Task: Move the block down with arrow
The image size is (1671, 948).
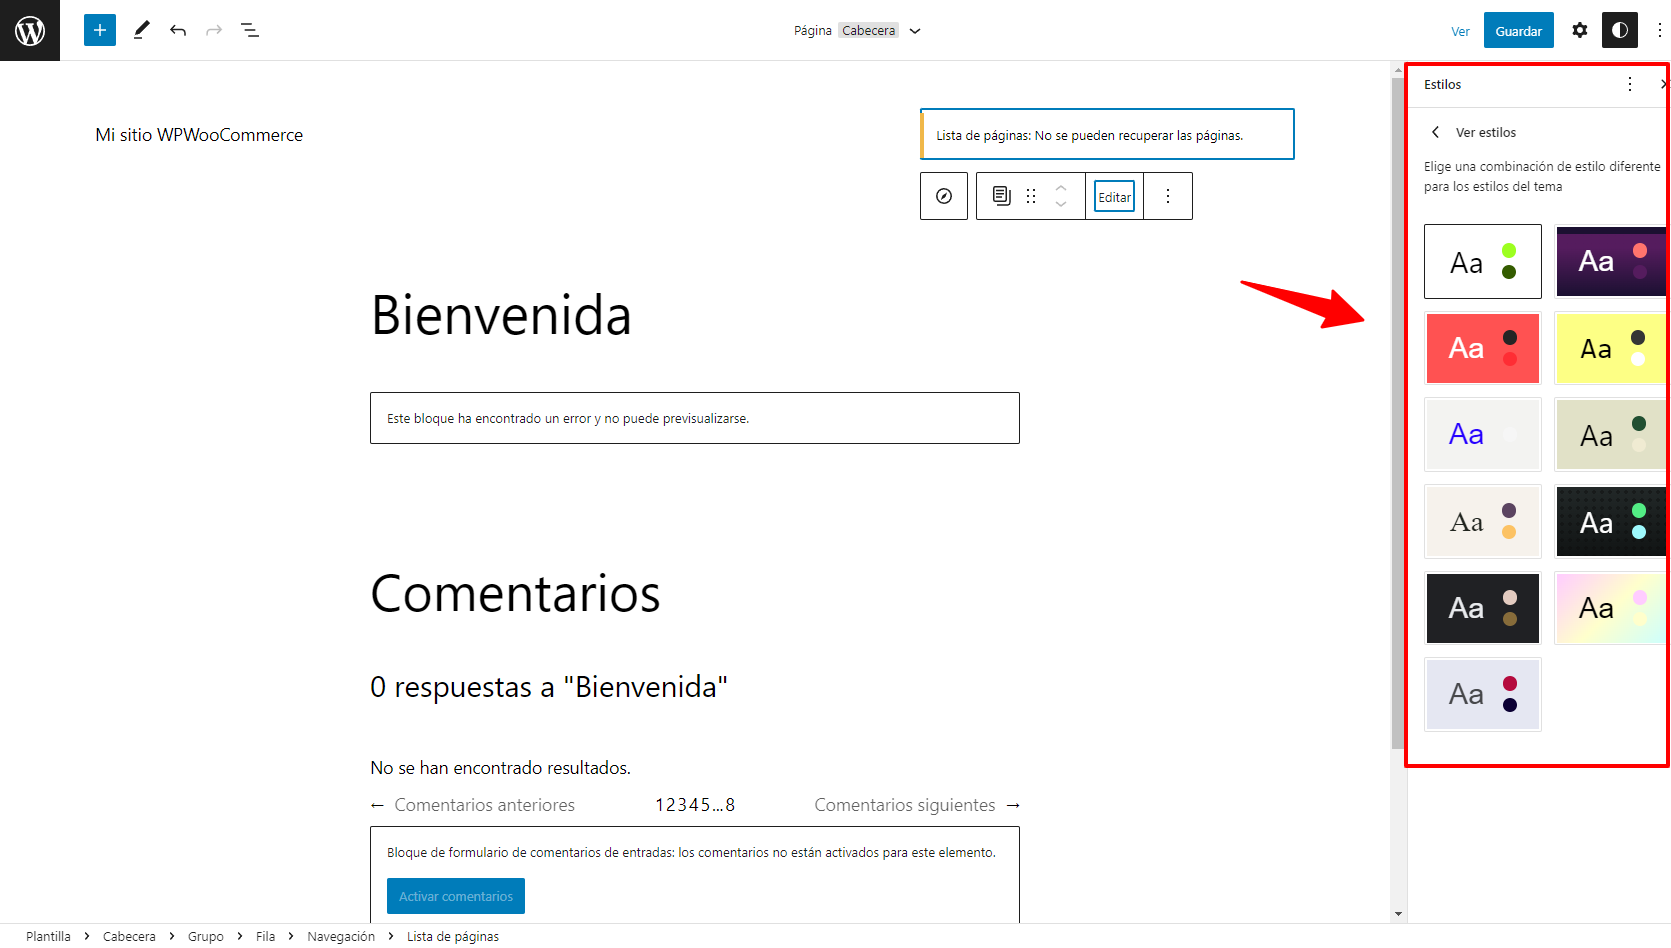Action: pos(1061,205)
